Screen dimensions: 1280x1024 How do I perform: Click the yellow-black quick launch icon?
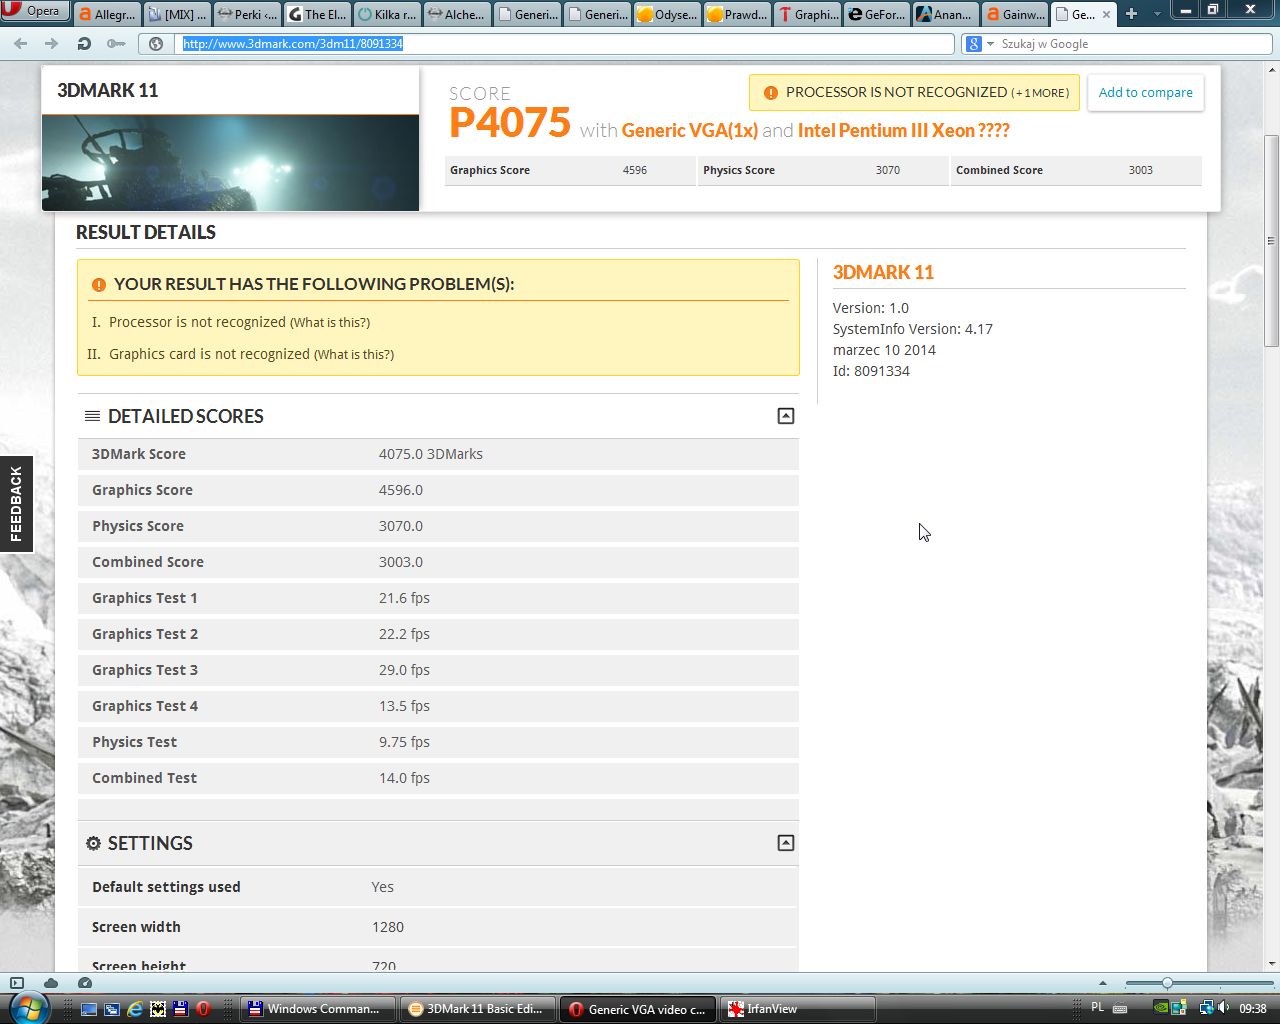click(x=158, y=1009)
